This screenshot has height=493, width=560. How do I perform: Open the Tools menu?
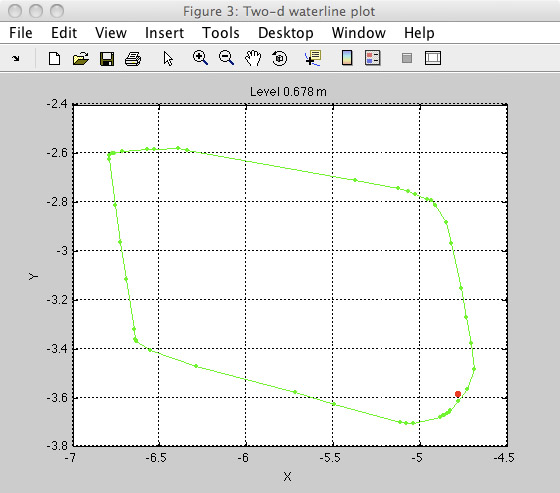pyautogui.click(x=221, y=33)
